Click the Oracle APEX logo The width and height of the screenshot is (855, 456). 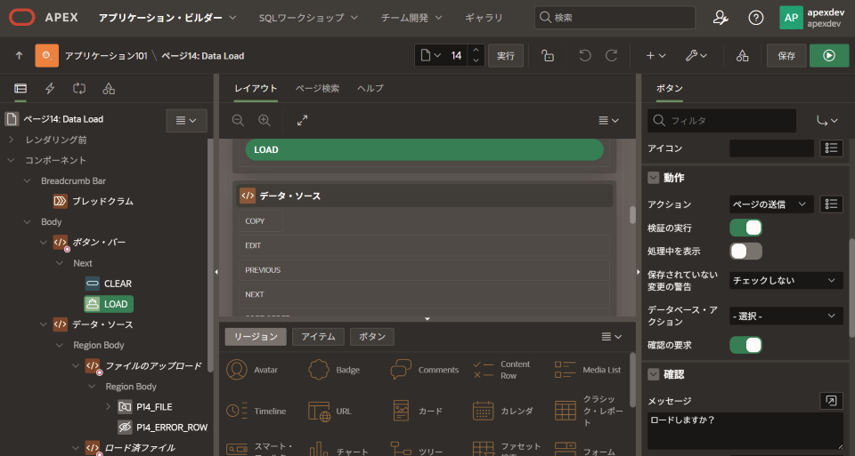click(x=22, y=17)
